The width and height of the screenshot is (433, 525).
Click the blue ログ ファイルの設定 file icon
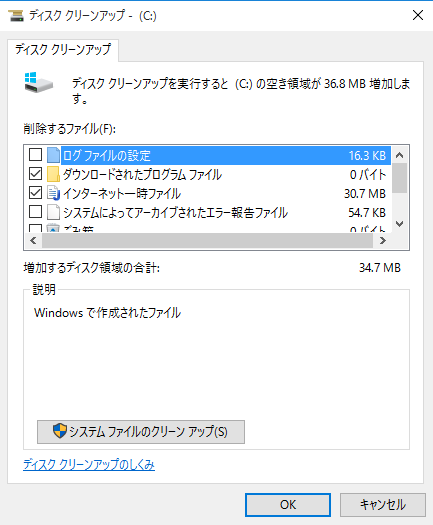click(x=53, y=155)
